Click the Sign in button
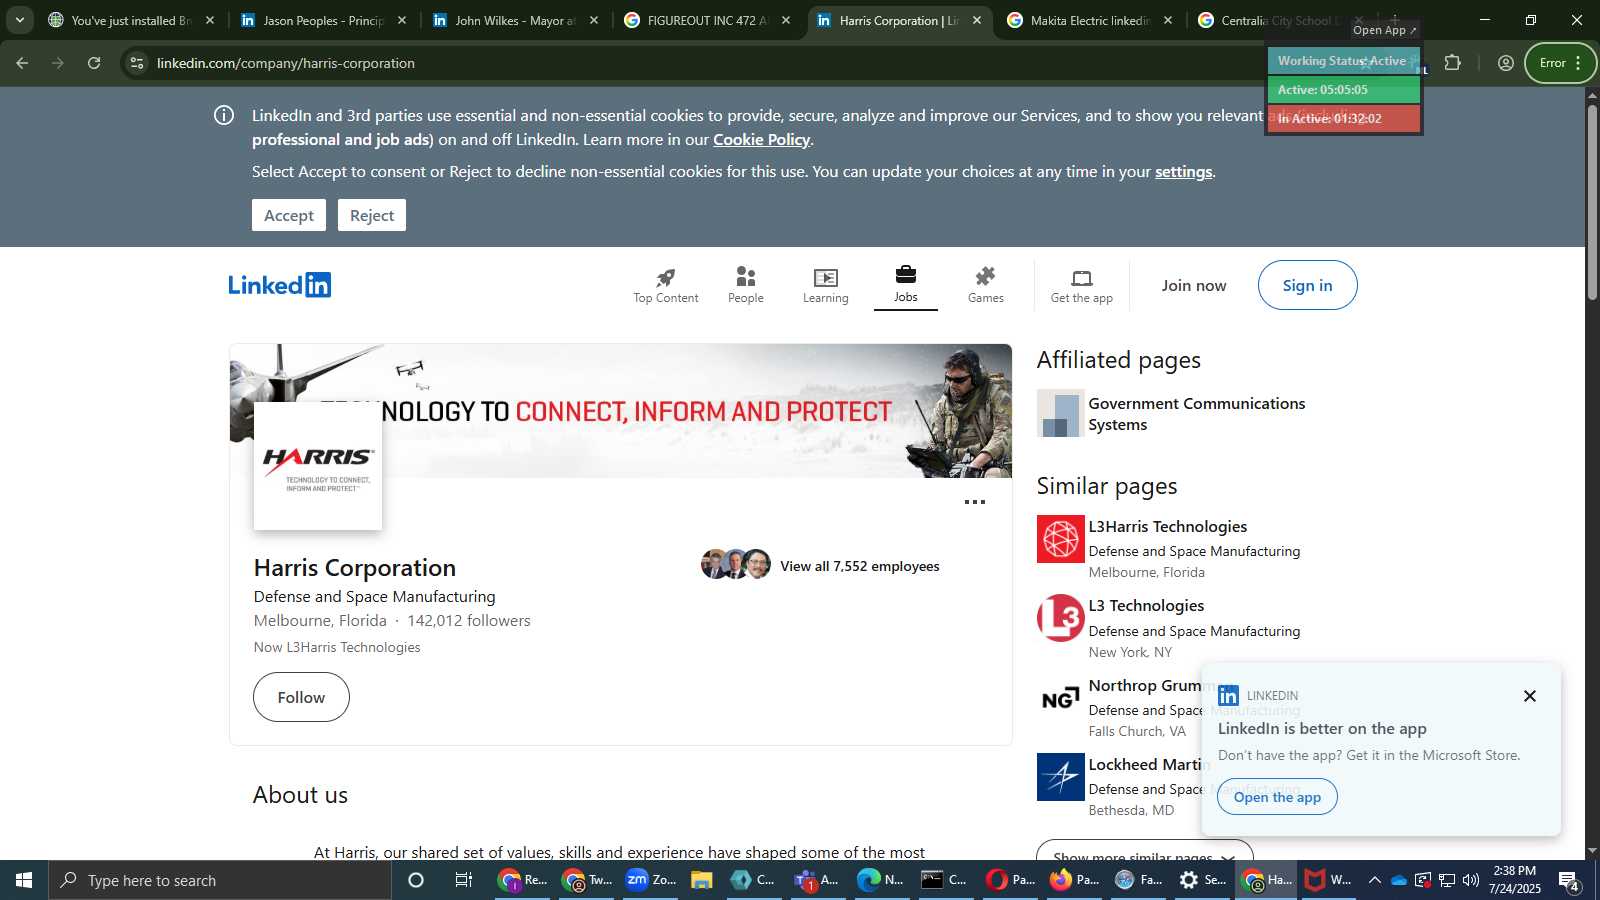Image resolution: width=1600 pixels, height=900 pixels. [x=1308, y=285]
